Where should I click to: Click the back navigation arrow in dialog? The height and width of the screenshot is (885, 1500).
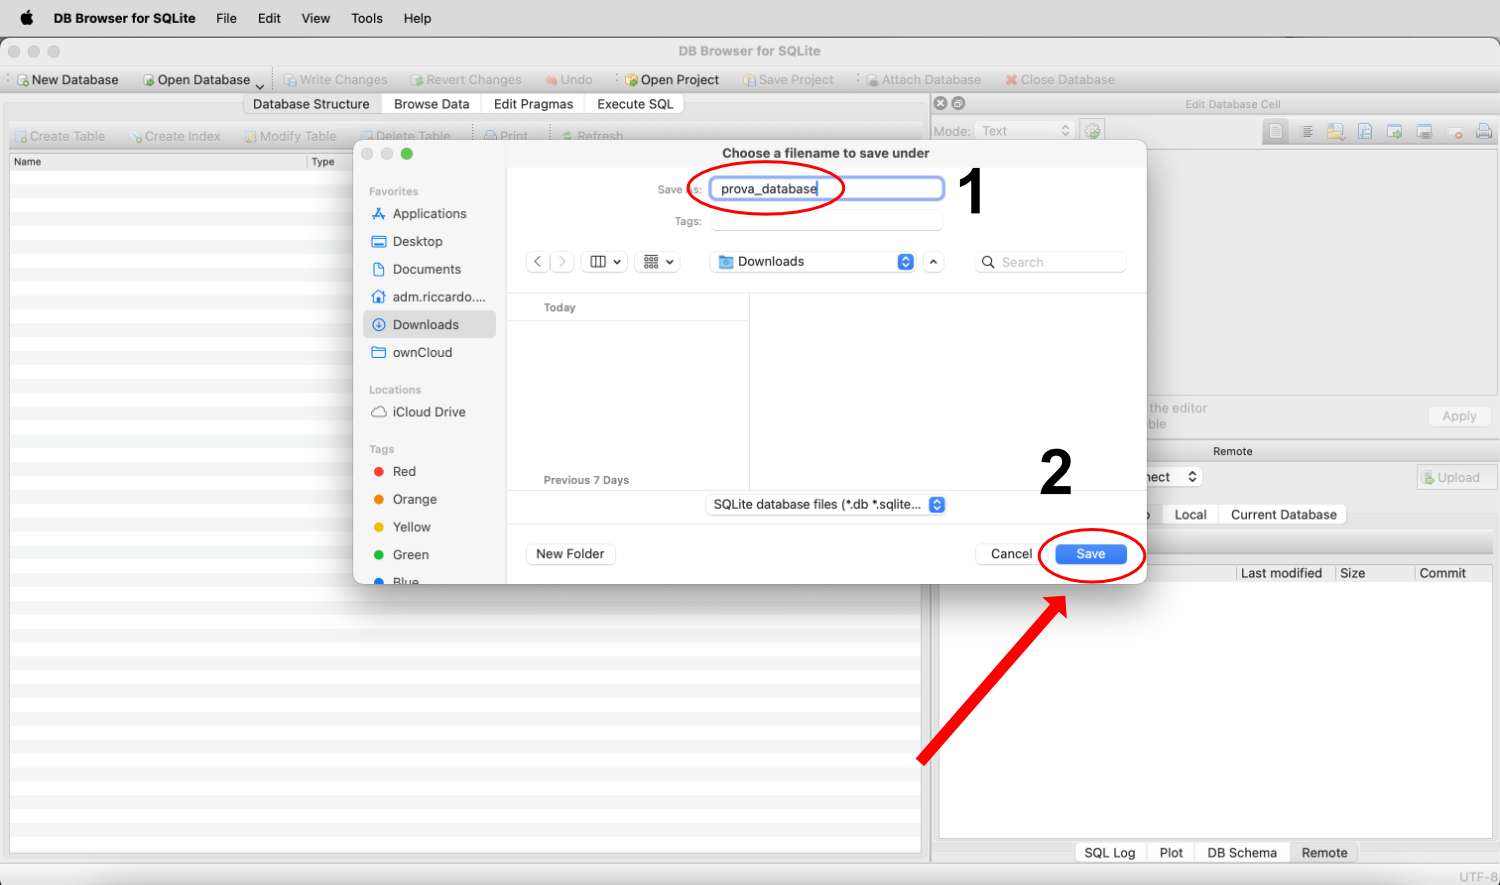click(538, 262)
